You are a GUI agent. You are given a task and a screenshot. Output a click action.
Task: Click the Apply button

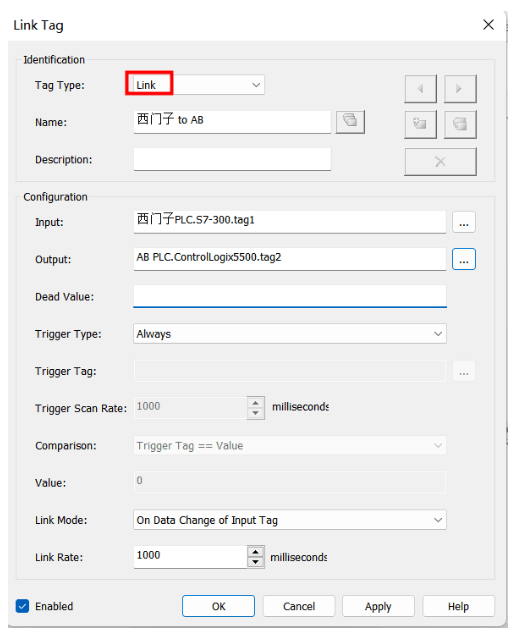click(378, 606)
